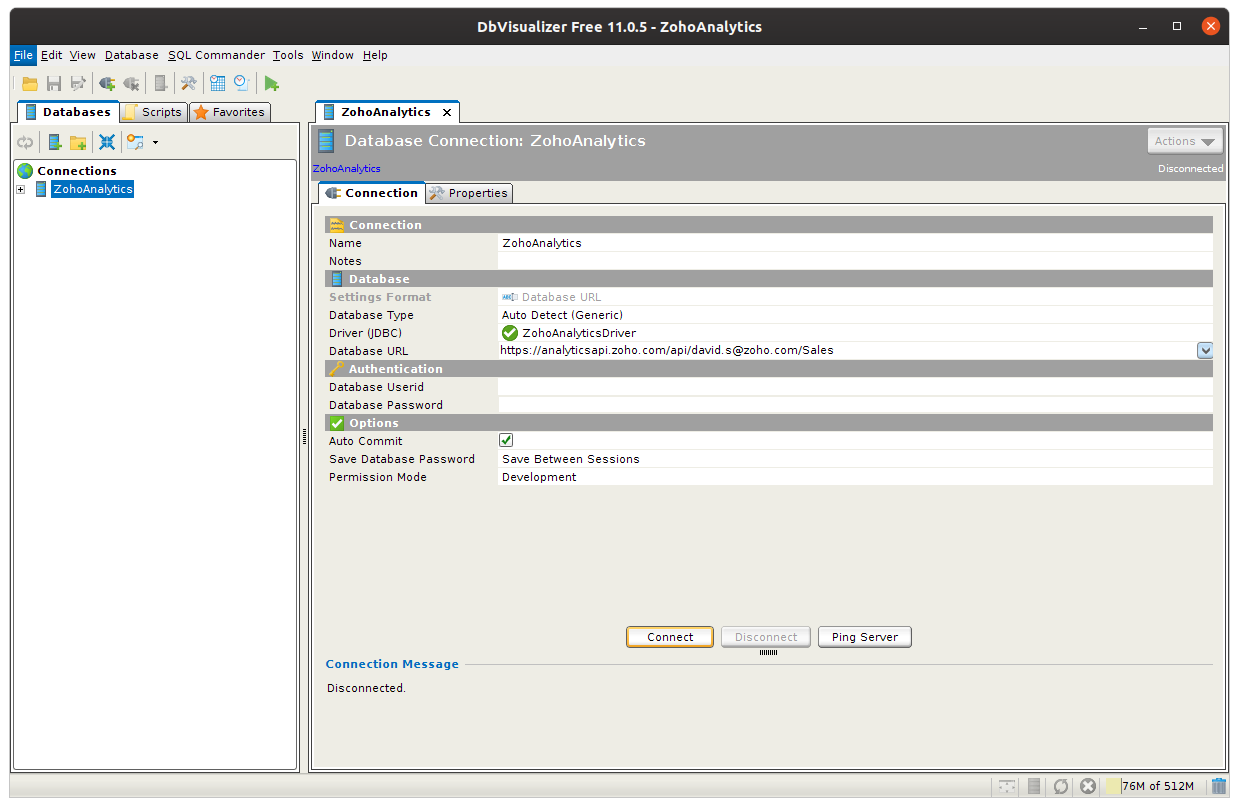Open the SQL Commander menu
The width and height of the screenshot is (1239, 807).
click(216, 55)
